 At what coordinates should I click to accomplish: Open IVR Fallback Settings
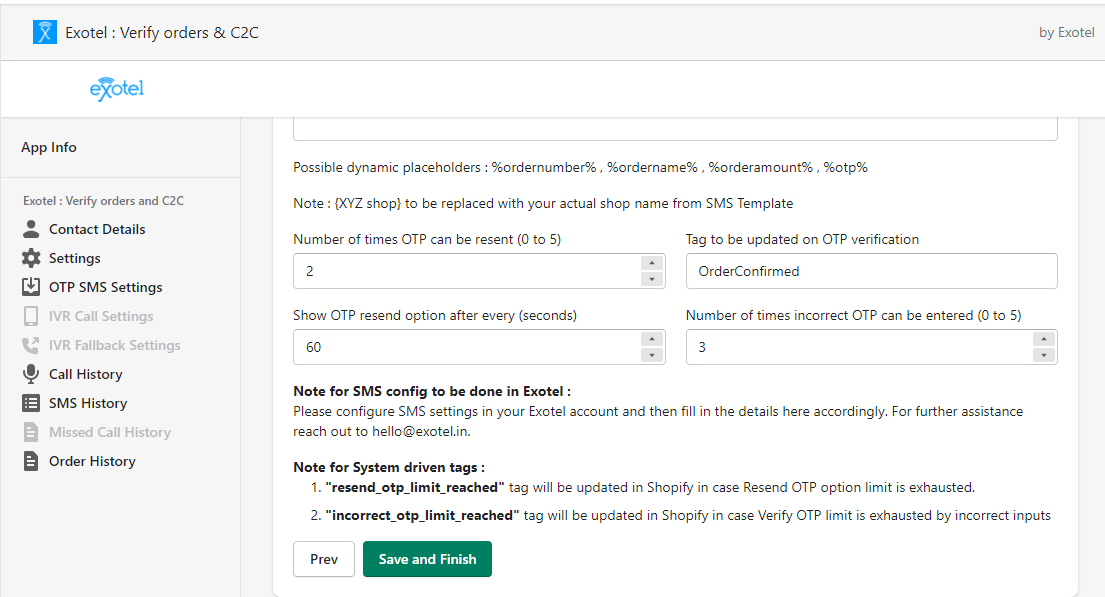click(114, 345)
